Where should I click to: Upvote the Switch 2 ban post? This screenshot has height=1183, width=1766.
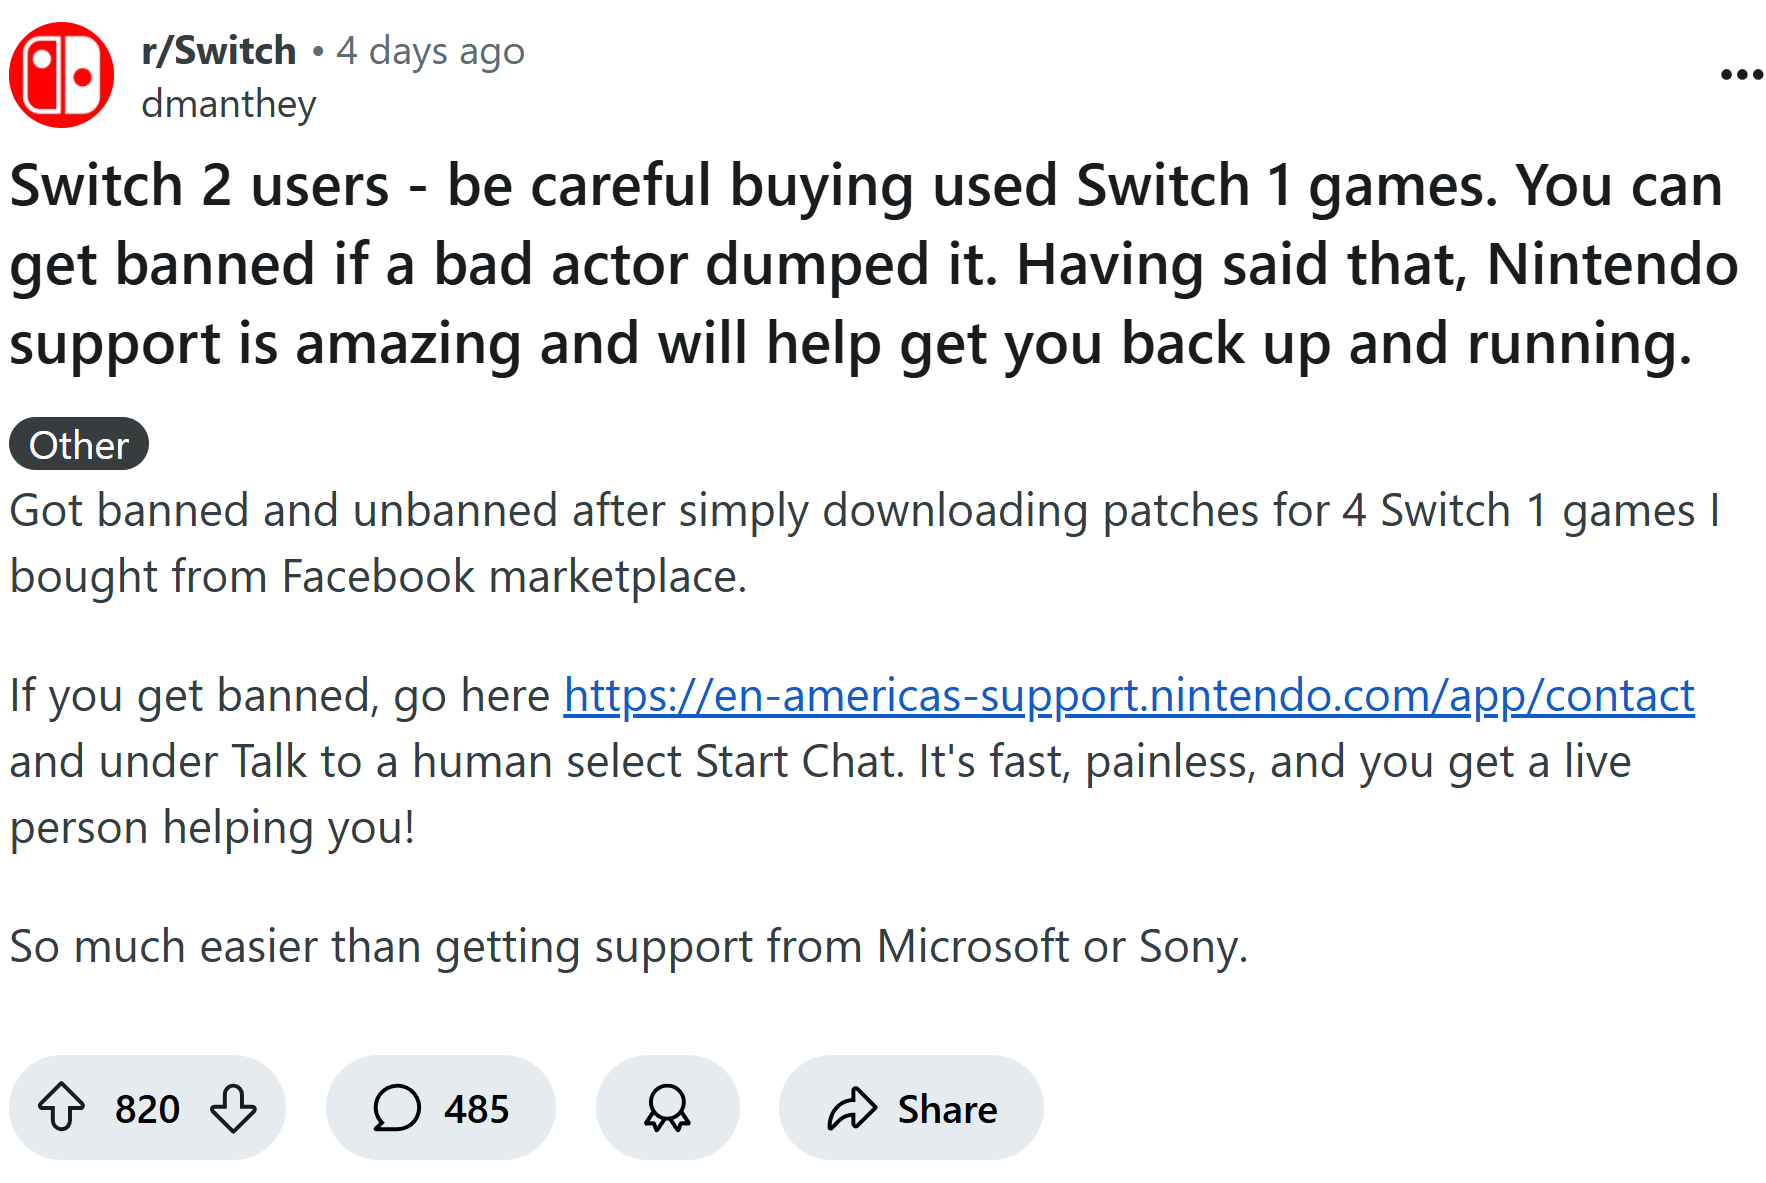pos(61,1108)
